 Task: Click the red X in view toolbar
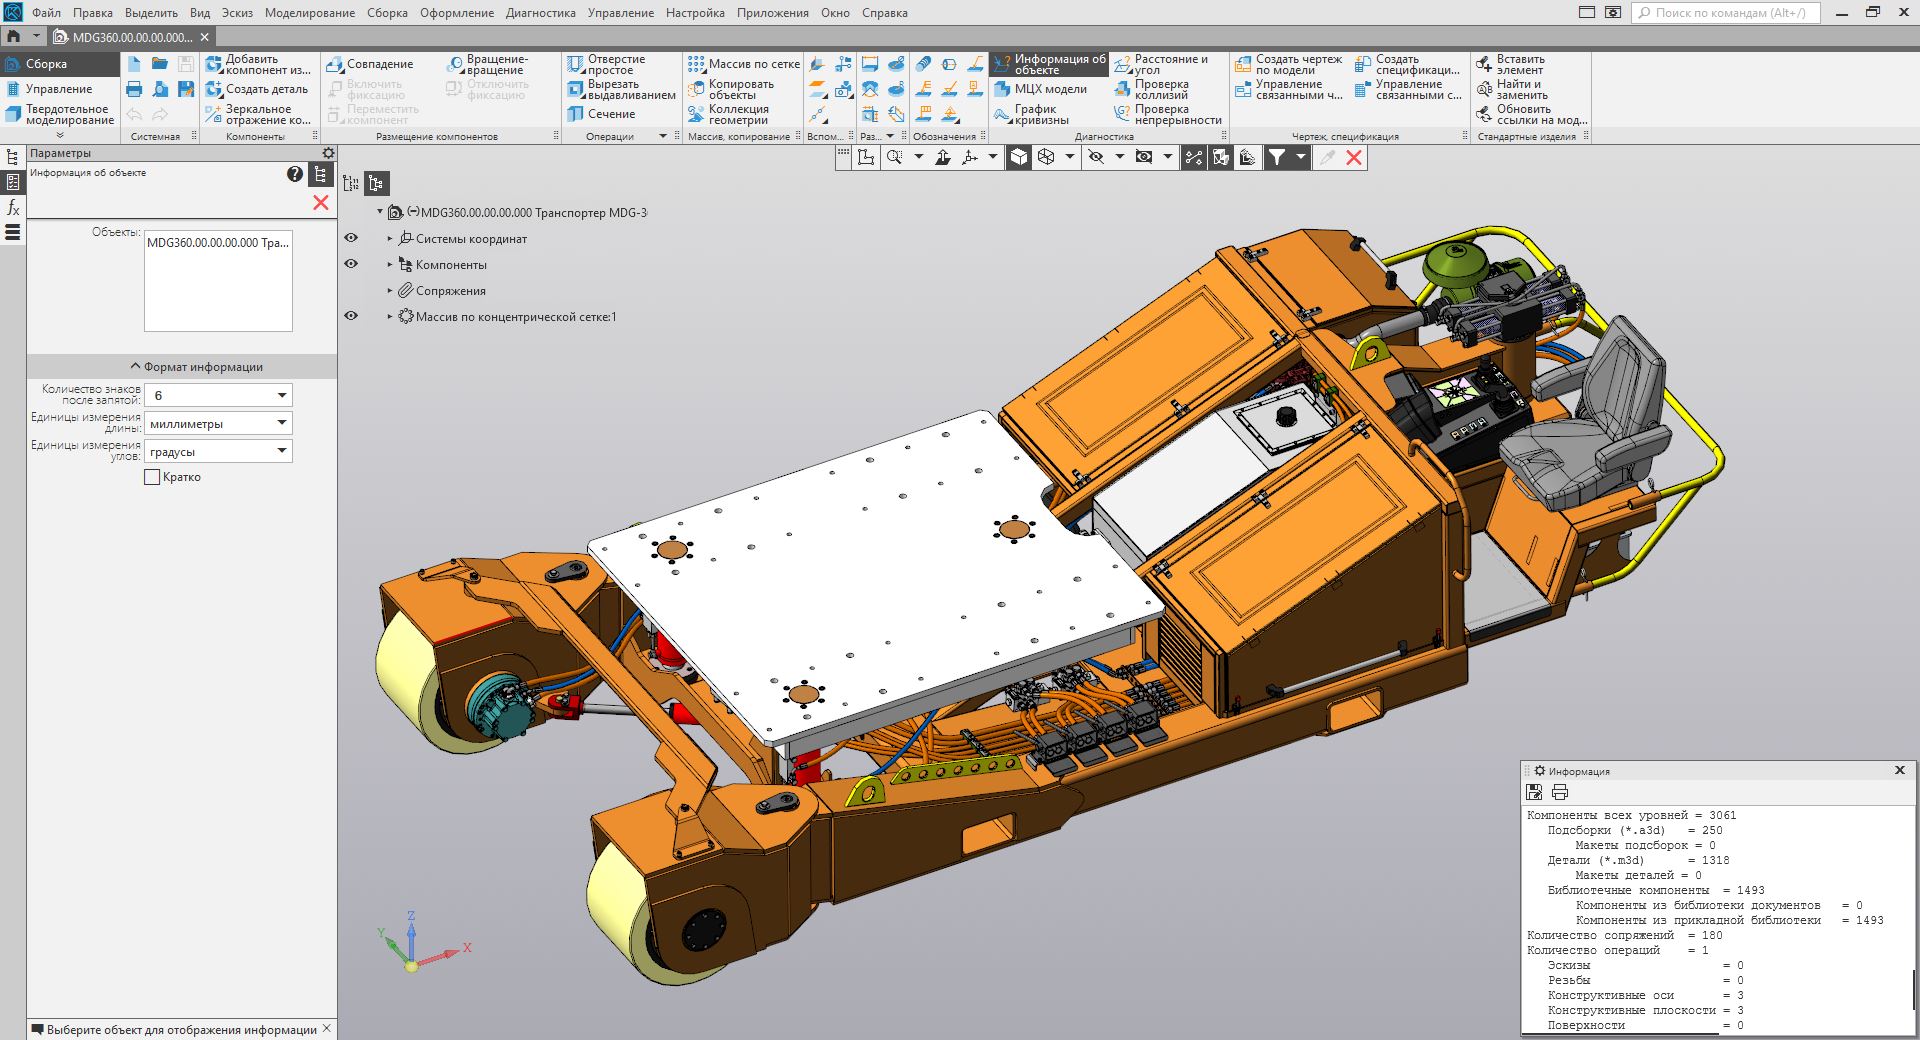(x=1354, y=157)
